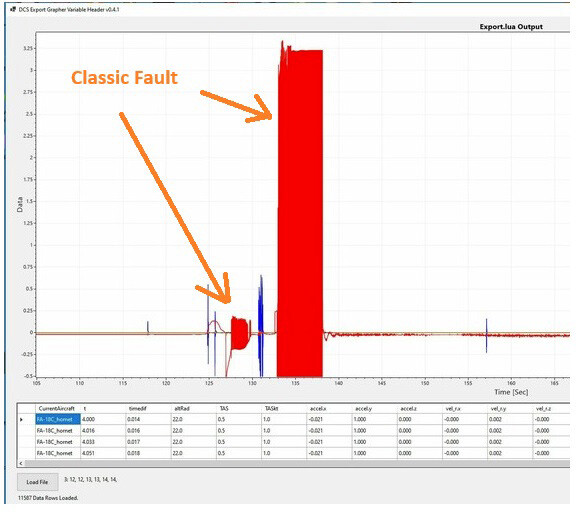Screen dimensions: 579x515
Task: Select the FA-18C_hornet cell in the 4.051 row
Action: point(58,453)
